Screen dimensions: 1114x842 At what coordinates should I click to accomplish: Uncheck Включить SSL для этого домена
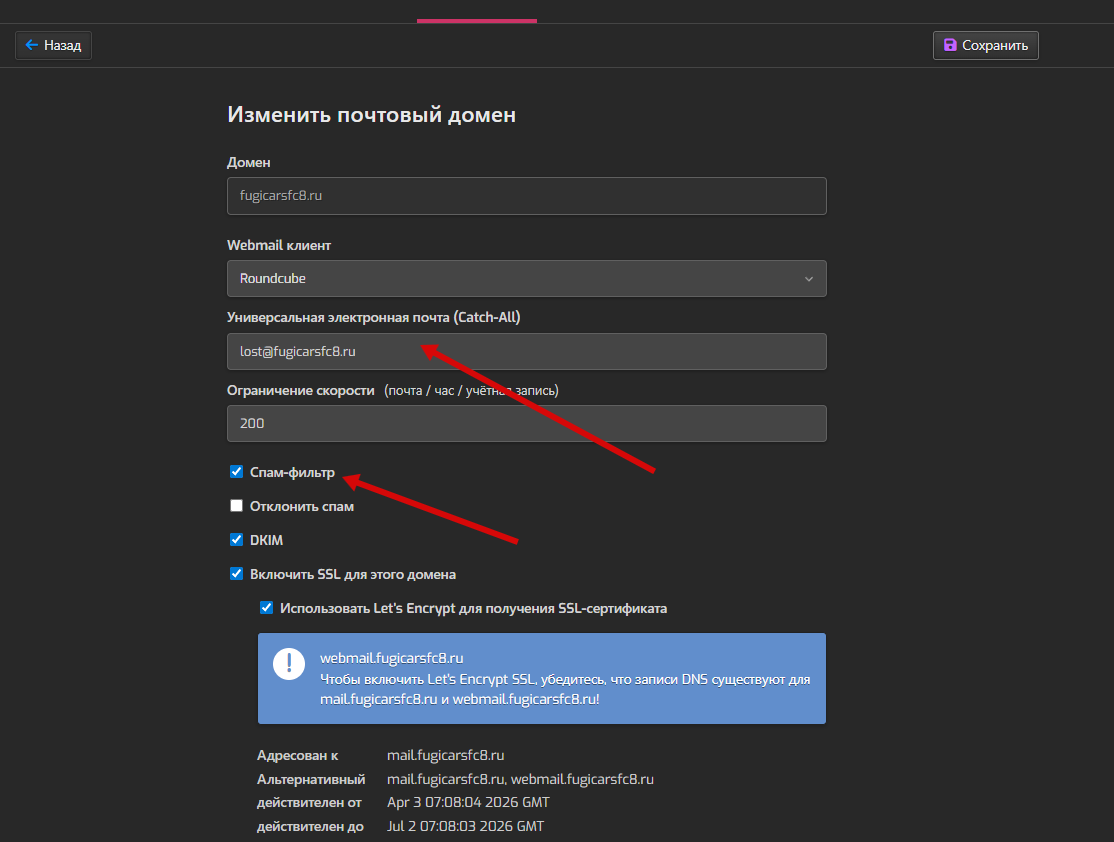point(237,574)
